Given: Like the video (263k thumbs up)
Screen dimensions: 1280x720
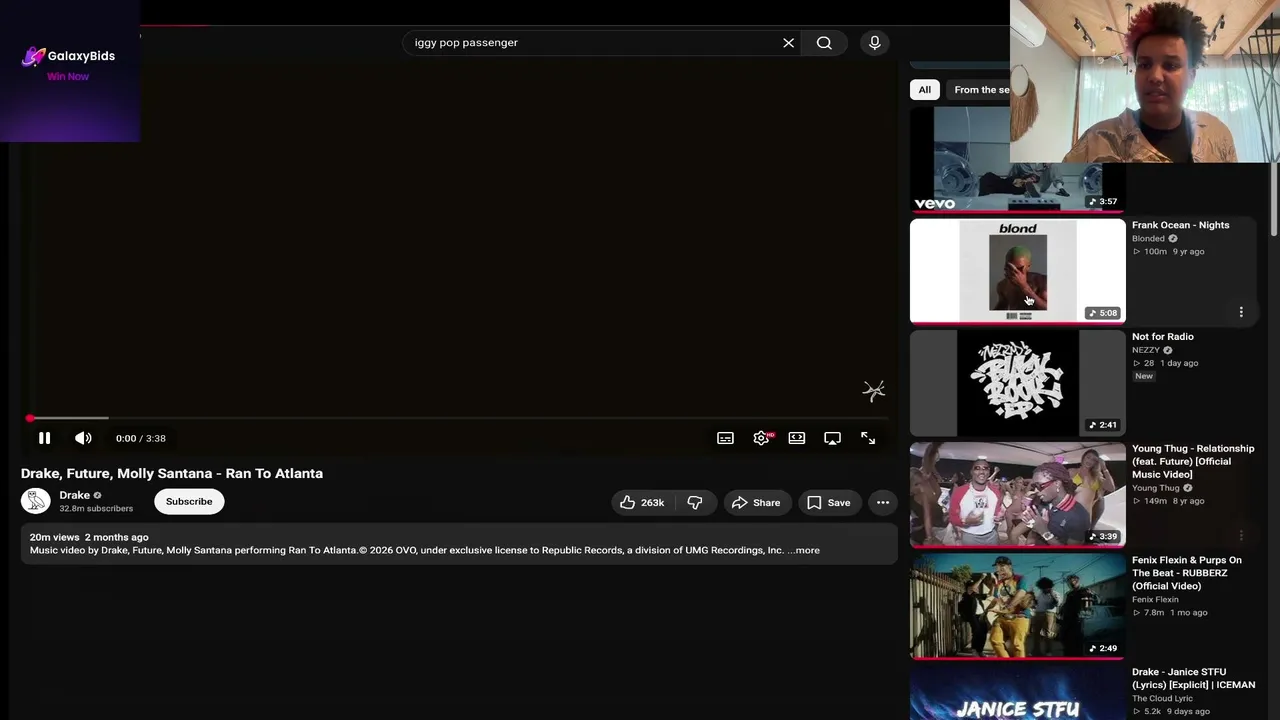Looking at the screenshot, I should tap(642, 502).
